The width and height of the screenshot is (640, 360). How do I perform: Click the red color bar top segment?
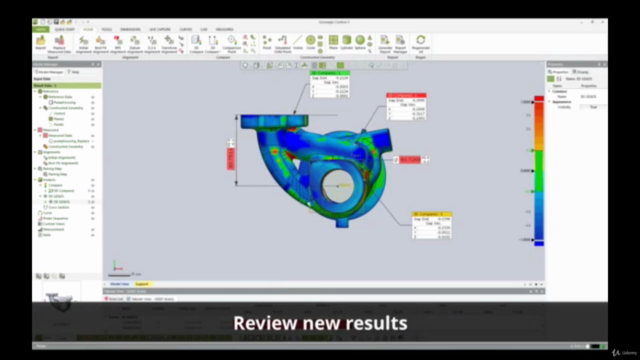(x=539, y=99)
